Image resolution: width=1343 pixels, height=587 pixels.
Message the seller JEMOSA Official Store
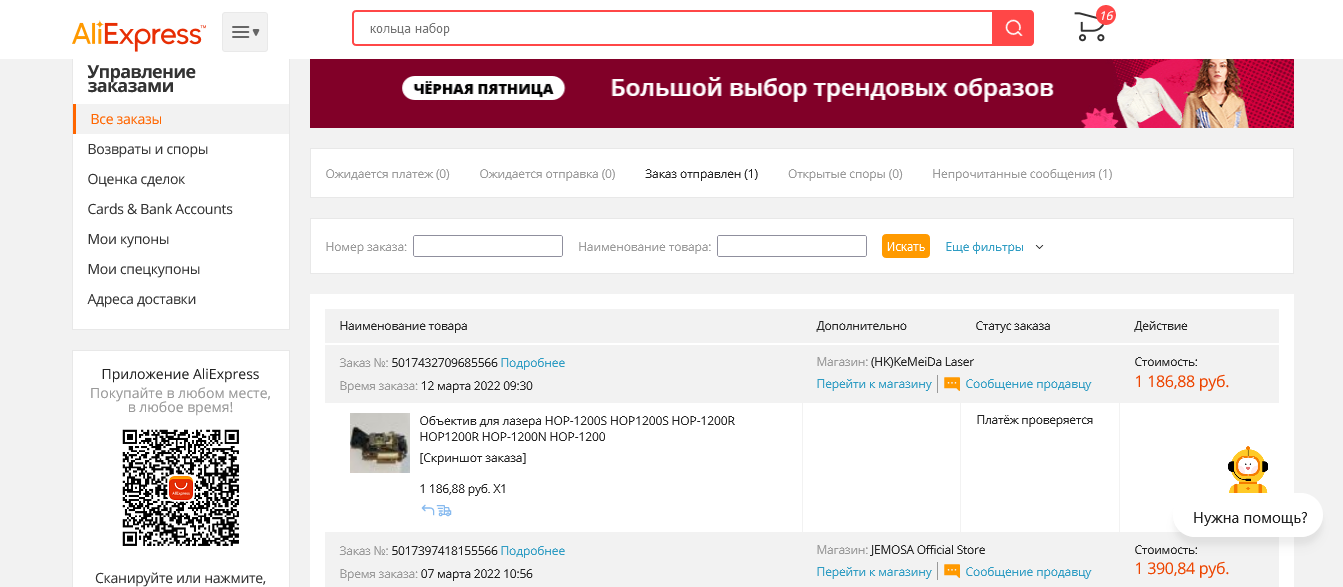point(1028,572)
